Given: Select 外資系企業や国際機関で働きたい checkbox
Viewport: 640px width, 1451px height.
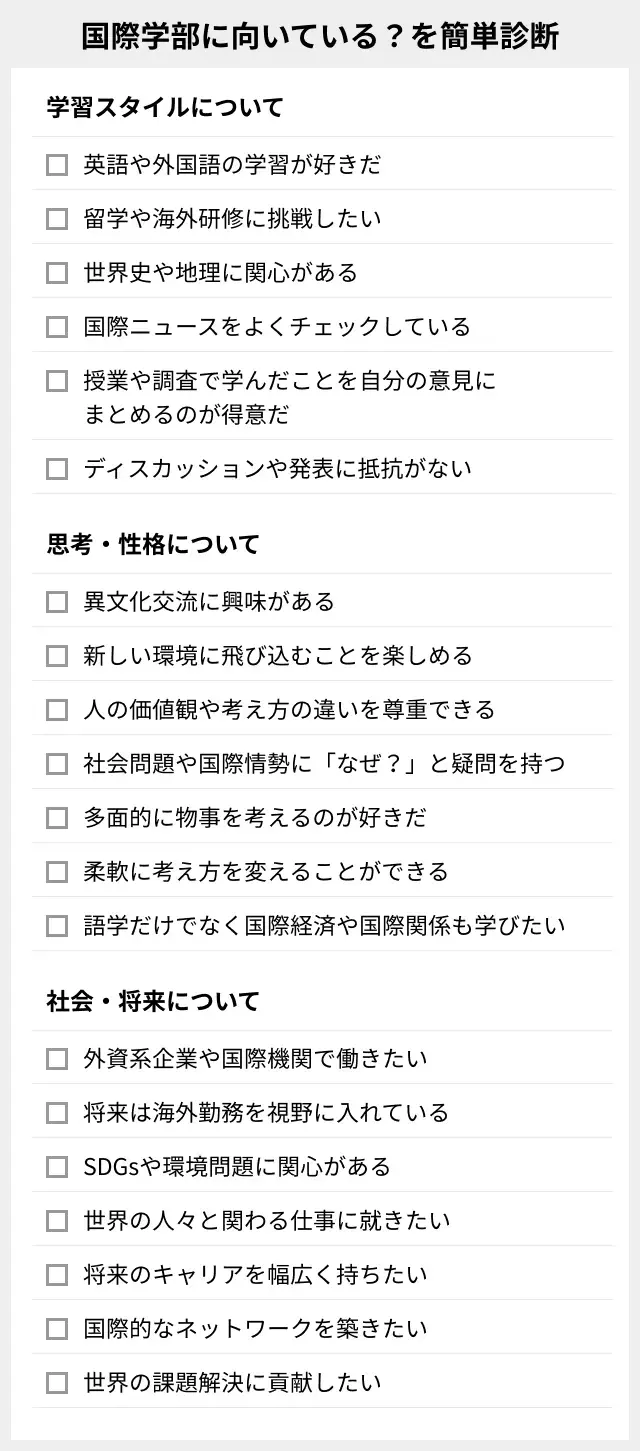Looking at the screenshot, I should pos(57,1059).
